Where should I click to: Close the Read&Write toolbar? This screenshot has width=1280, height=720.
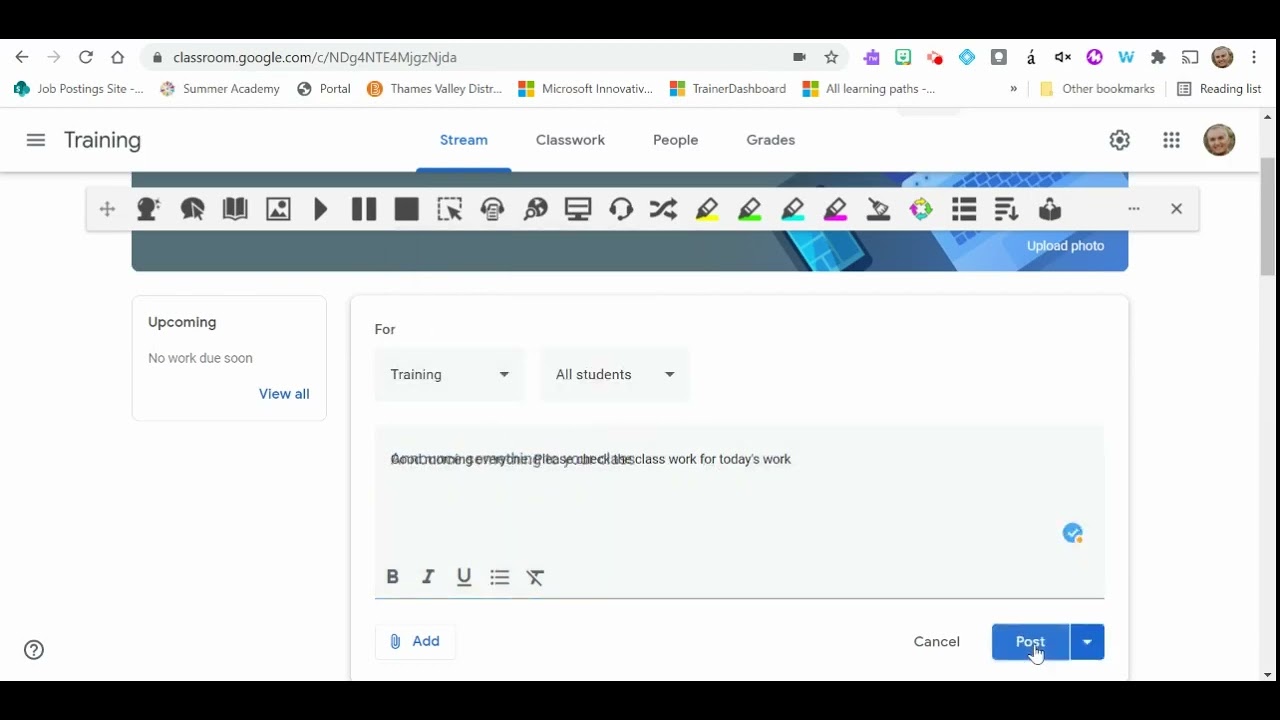(1176, 209)
